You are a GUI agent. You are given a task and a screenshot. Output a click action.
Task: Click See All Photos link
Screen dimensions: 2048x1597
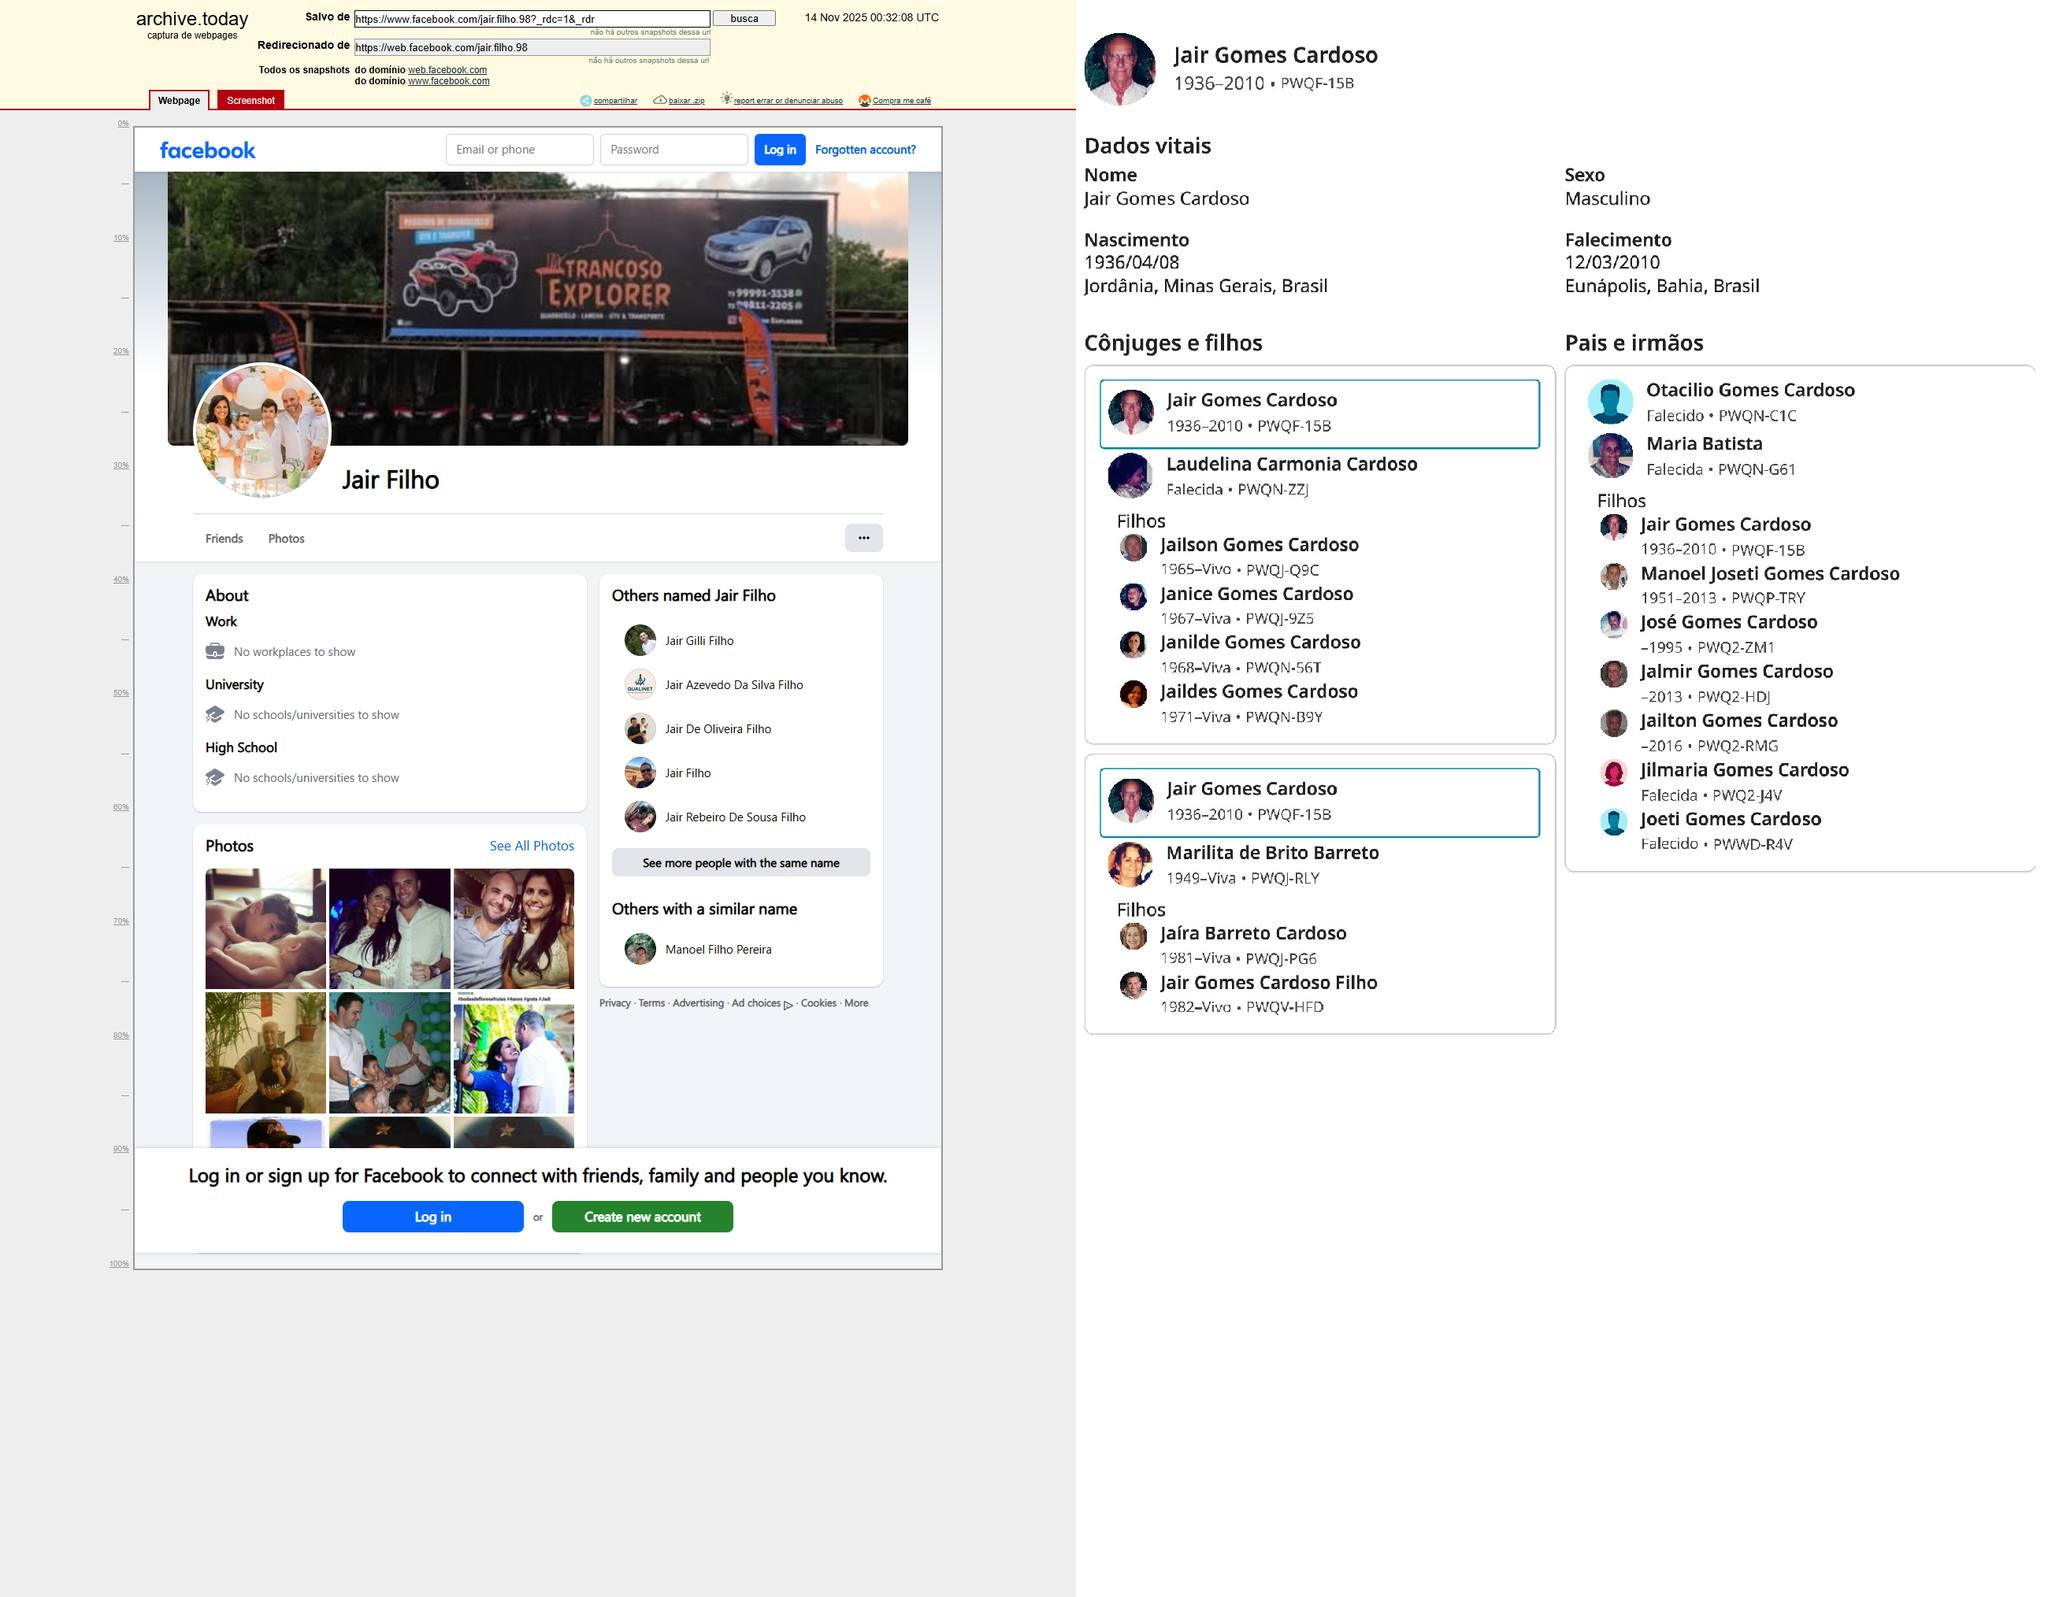point(531,846)
